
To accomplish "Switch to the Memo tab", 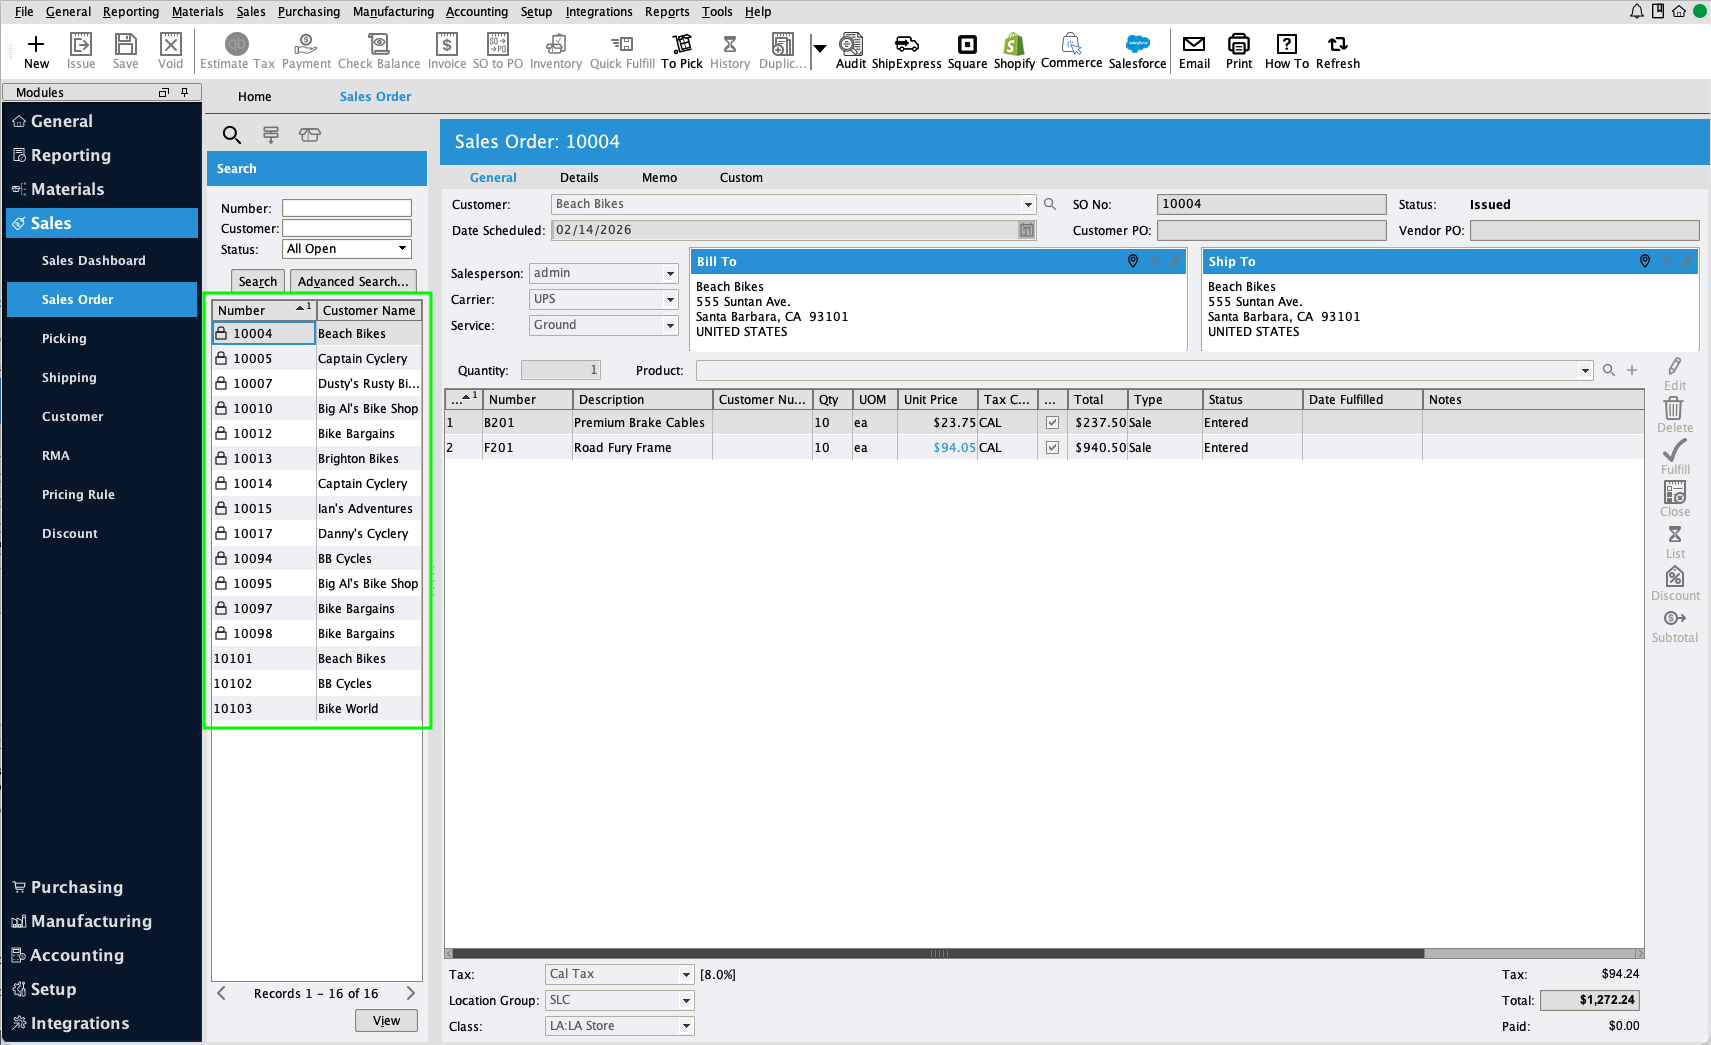I will 659,178.
